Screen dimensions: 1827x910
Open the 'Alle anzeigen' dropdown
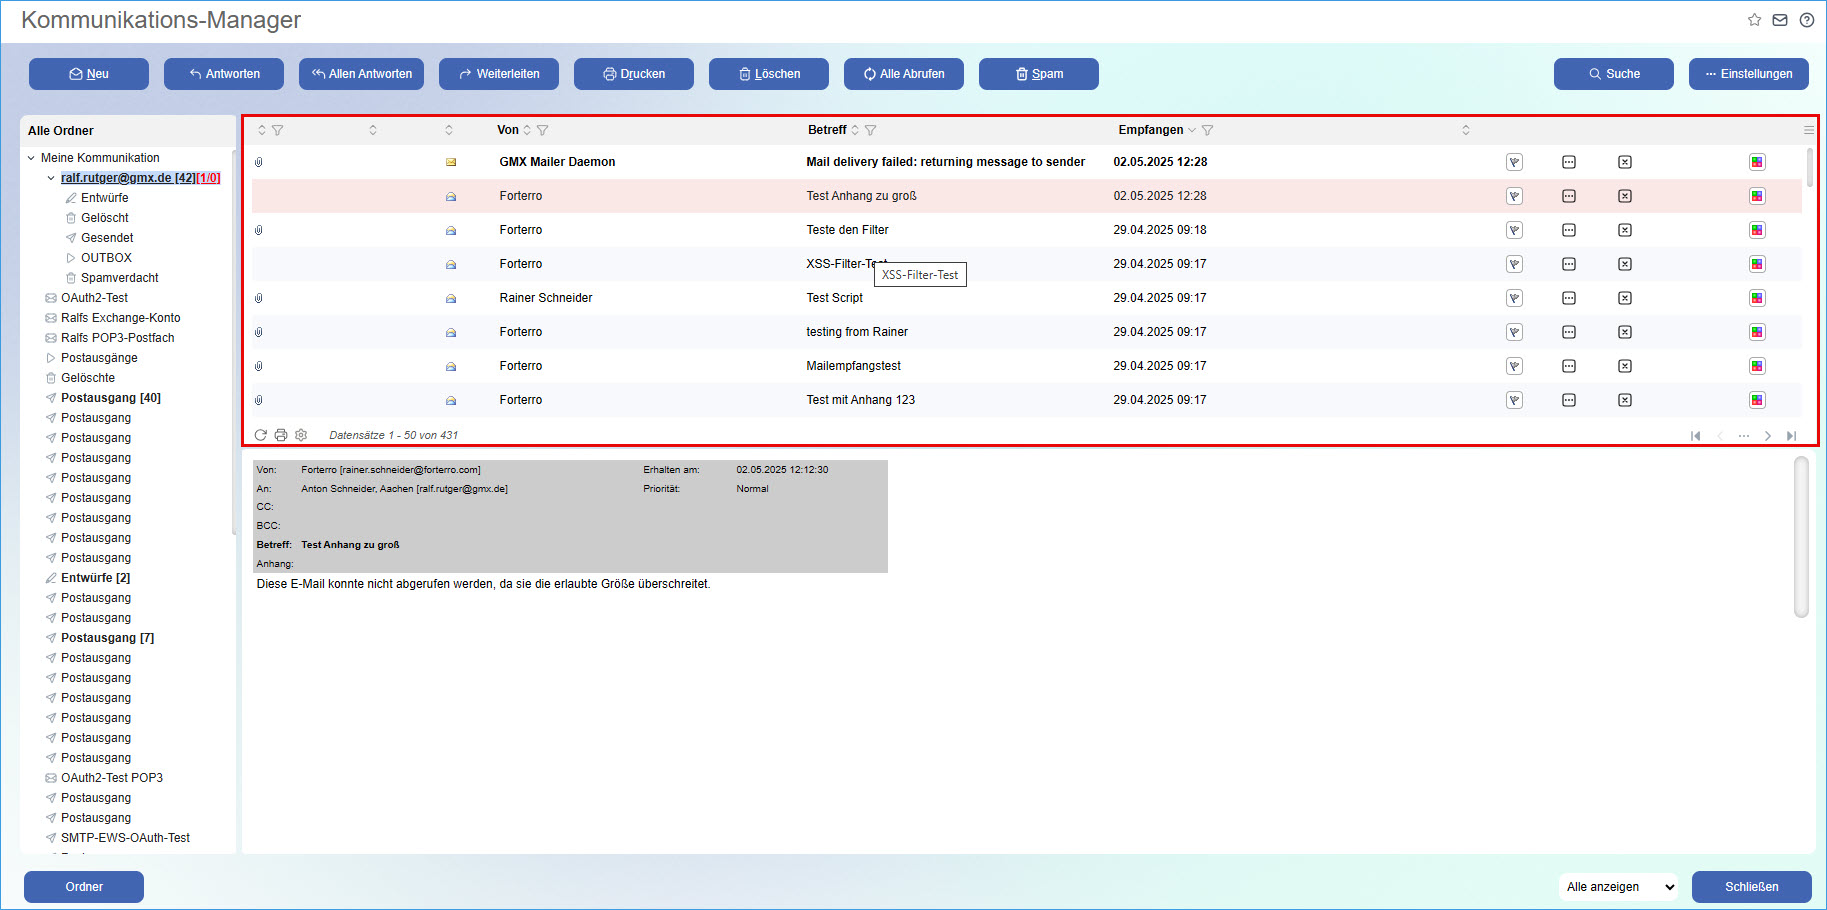coord(1617,887)
